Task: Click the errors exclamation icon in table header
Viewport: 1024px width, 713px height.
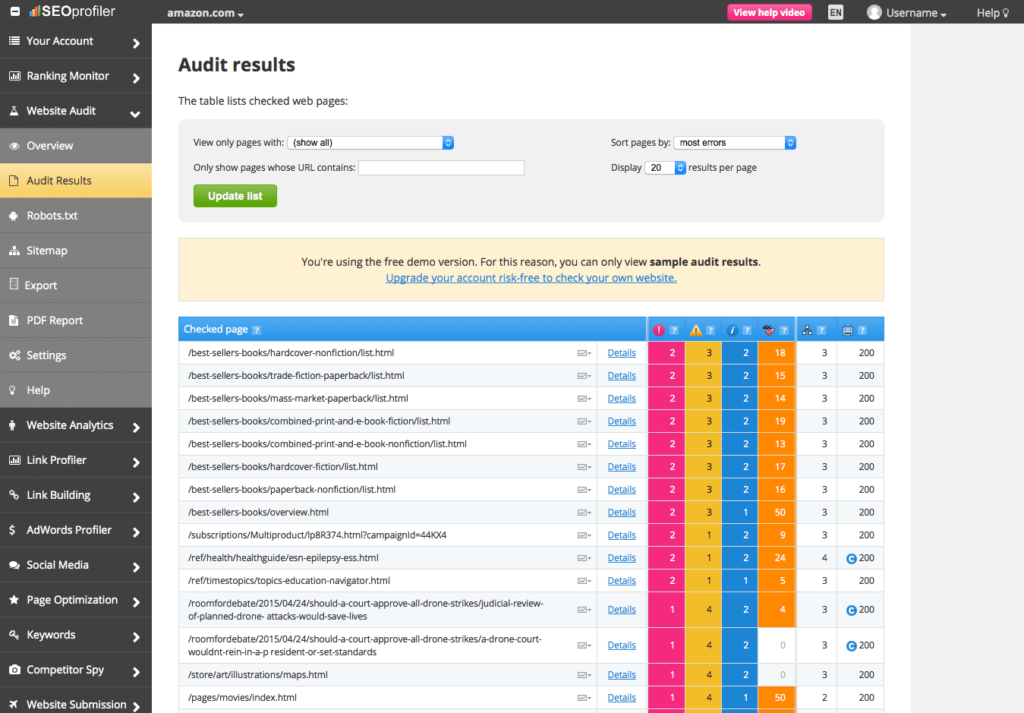Action: click(x=658, y=330)
